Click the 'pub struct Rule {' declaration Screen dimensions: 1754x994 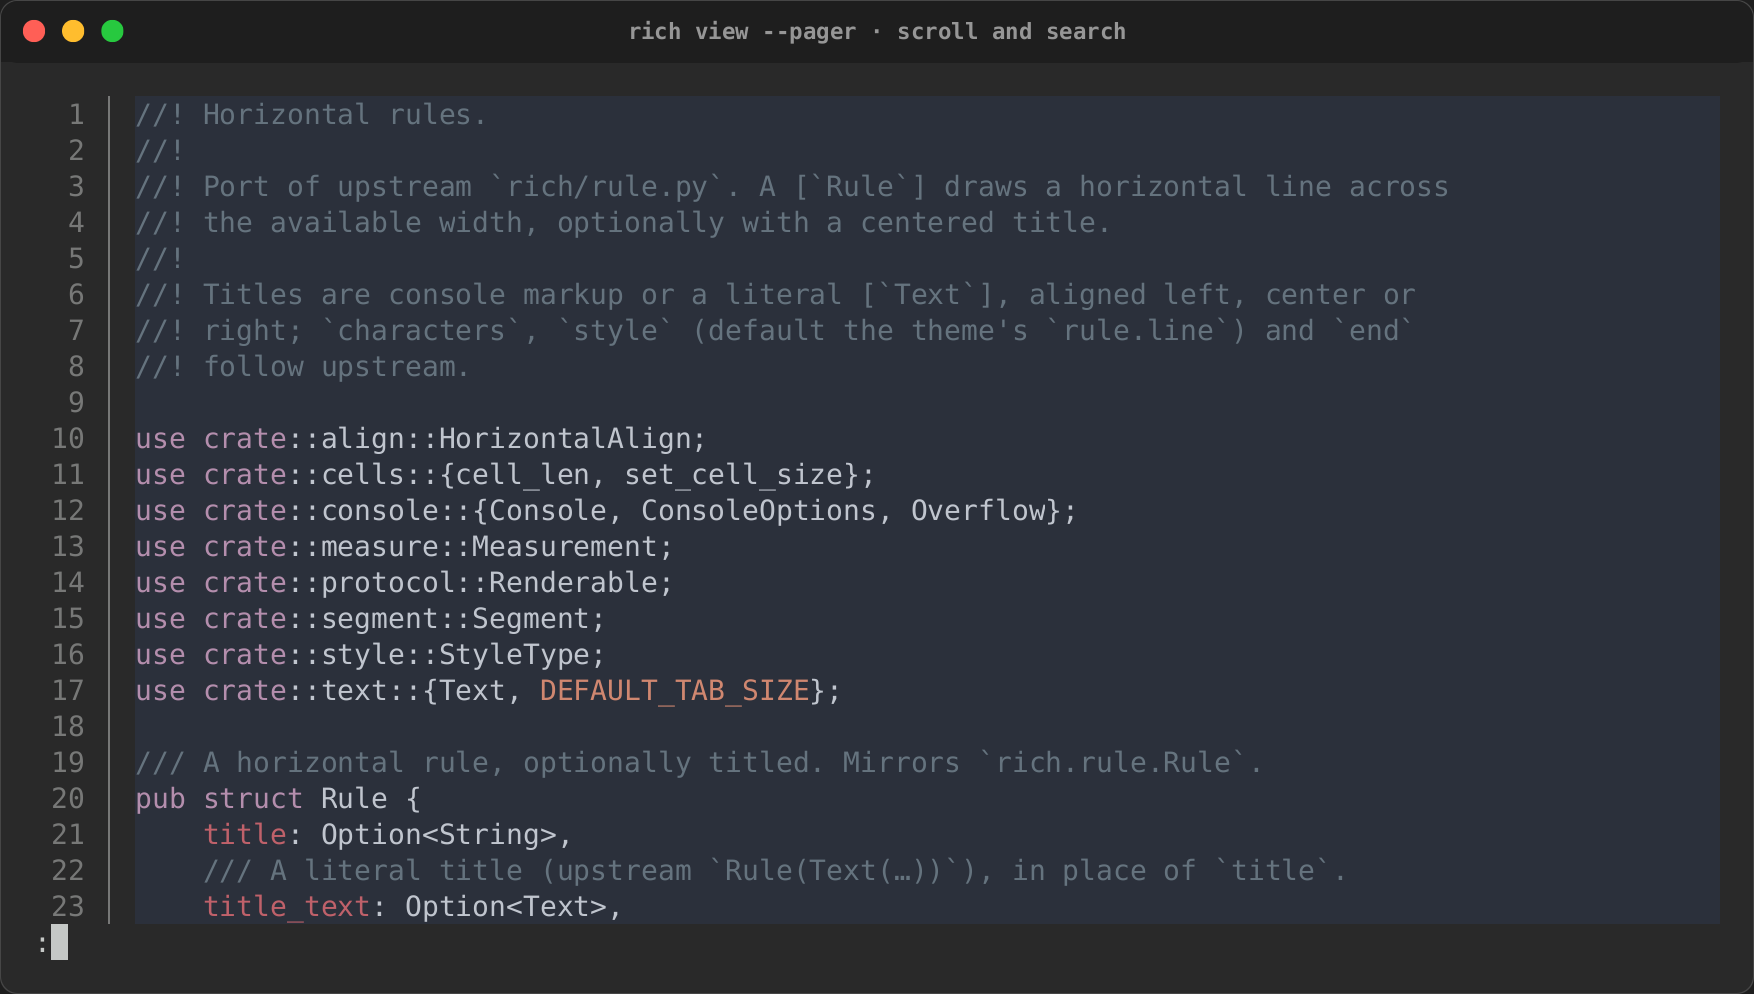278,799
